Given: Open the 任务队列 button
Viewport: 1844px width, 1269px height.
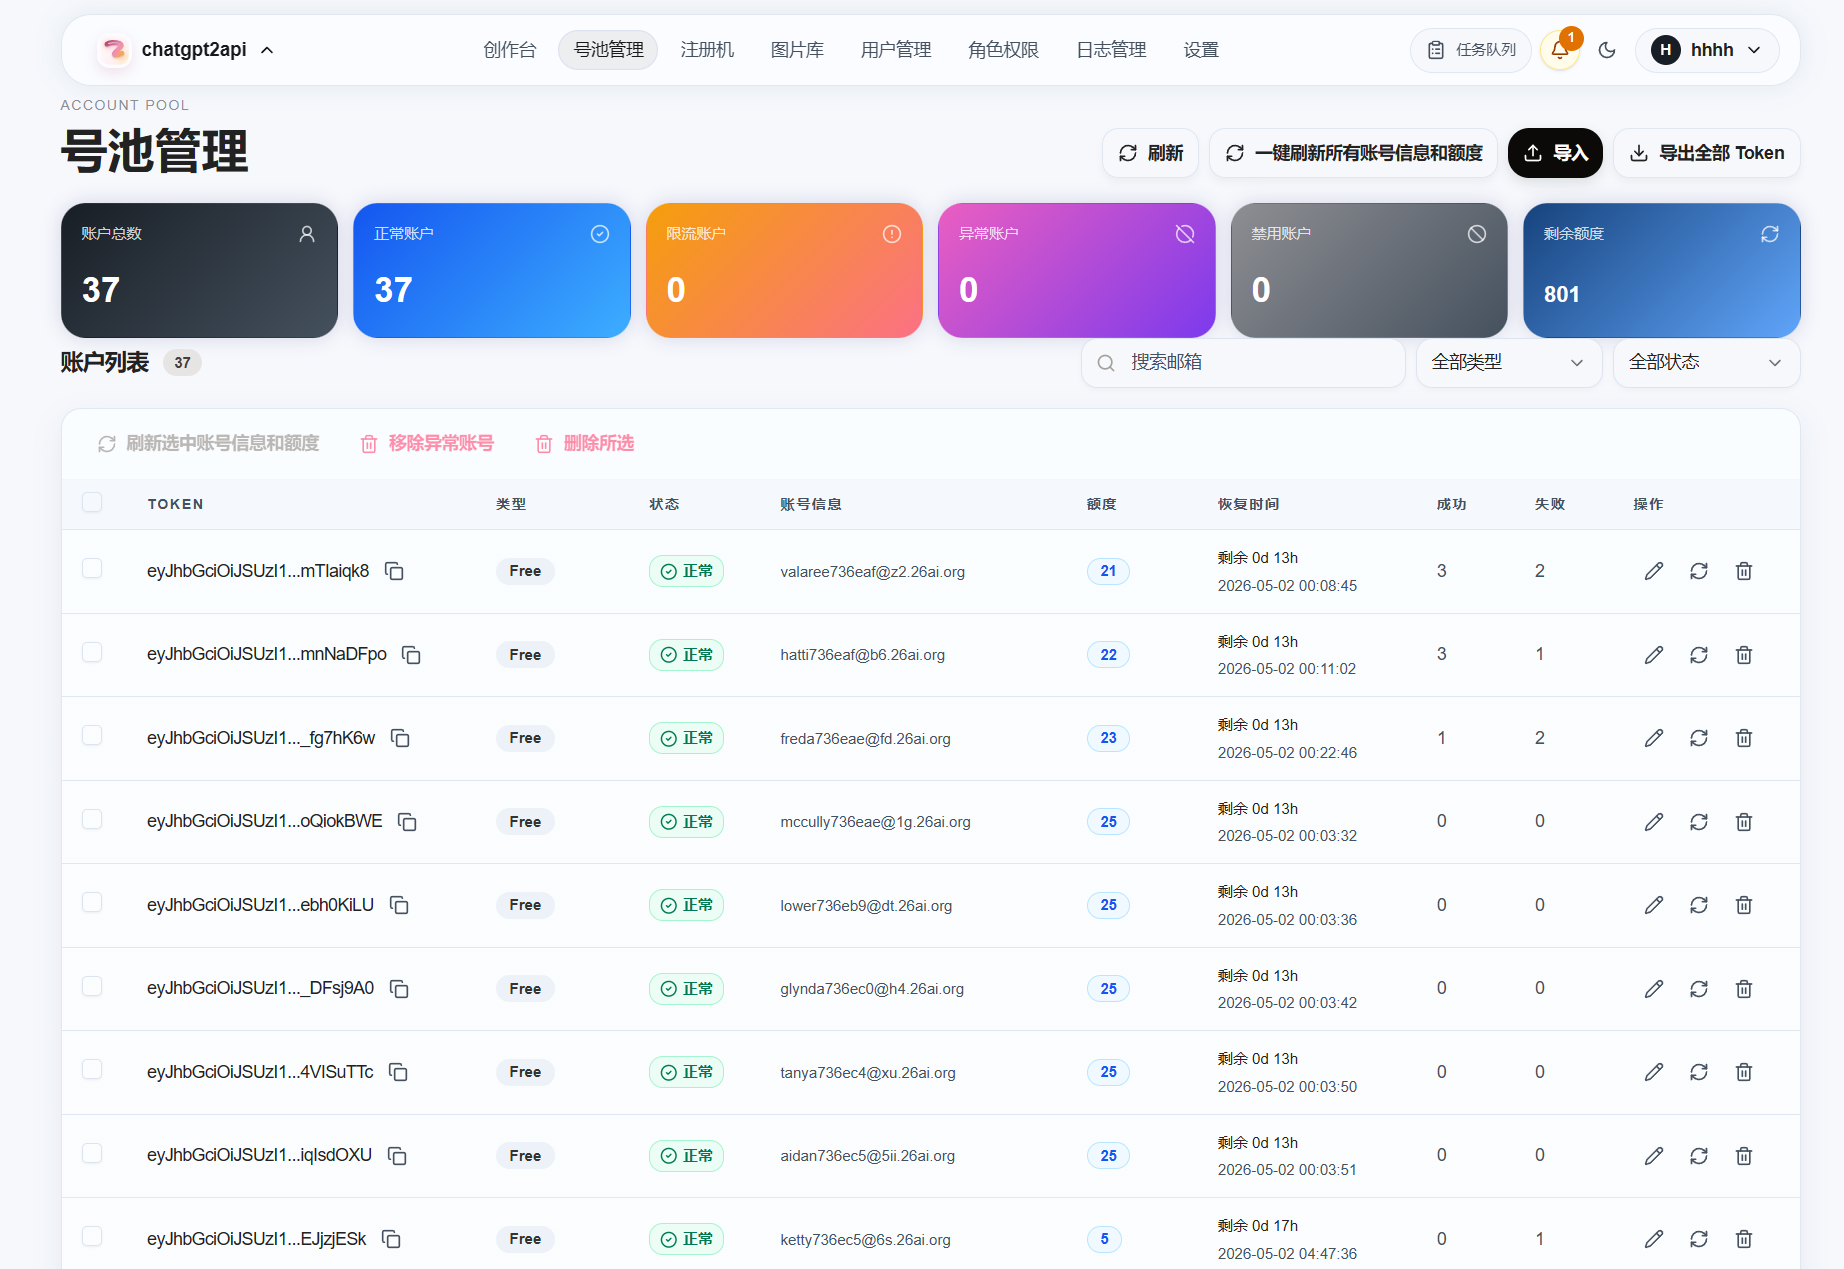Looking at the screenshot, I should (x=1471, y=50).
